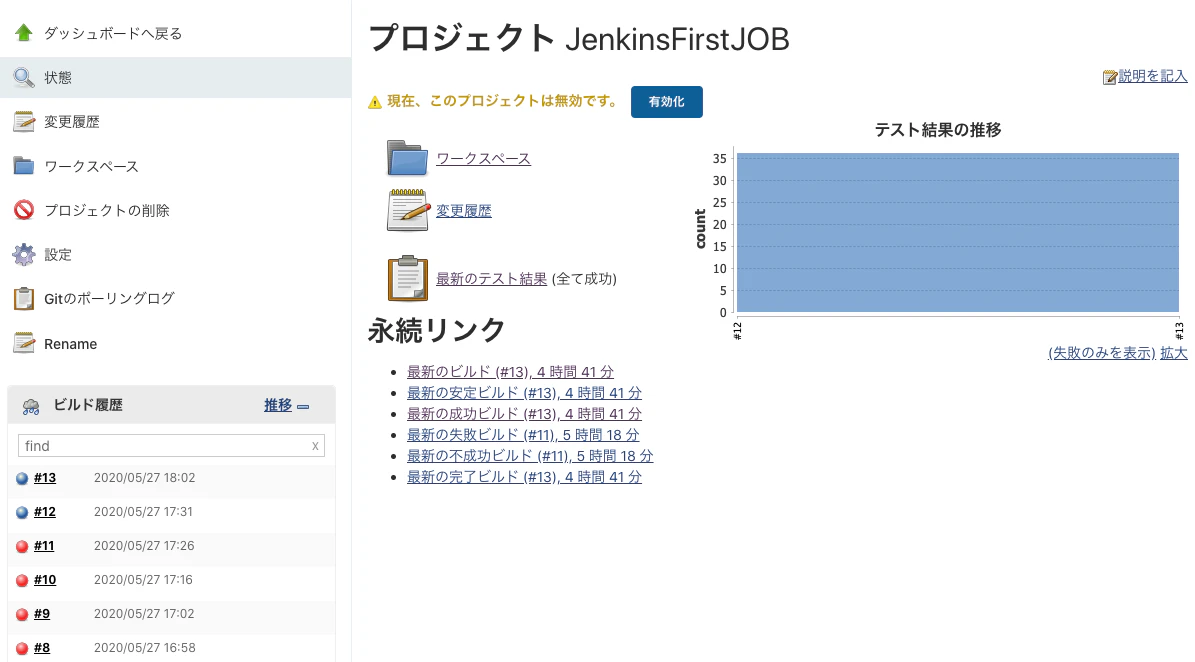Open 最新の完了ビルド (#13) permalink
Image resolution: width=1195 pixels, height=662 pixels.
click(524, 477)
